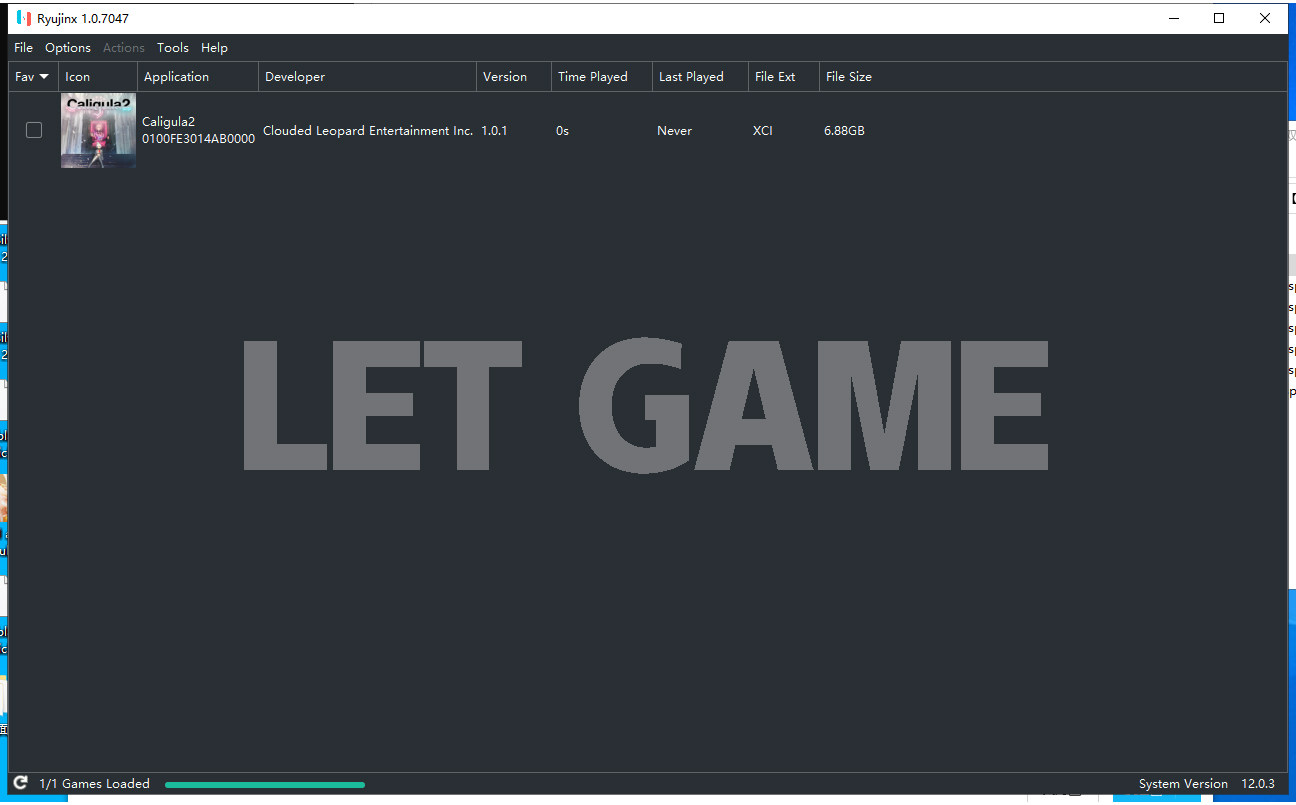Screen dimensions: 1296x805
Task: Sort games by Application column header
Action: [x=177, y=77]
